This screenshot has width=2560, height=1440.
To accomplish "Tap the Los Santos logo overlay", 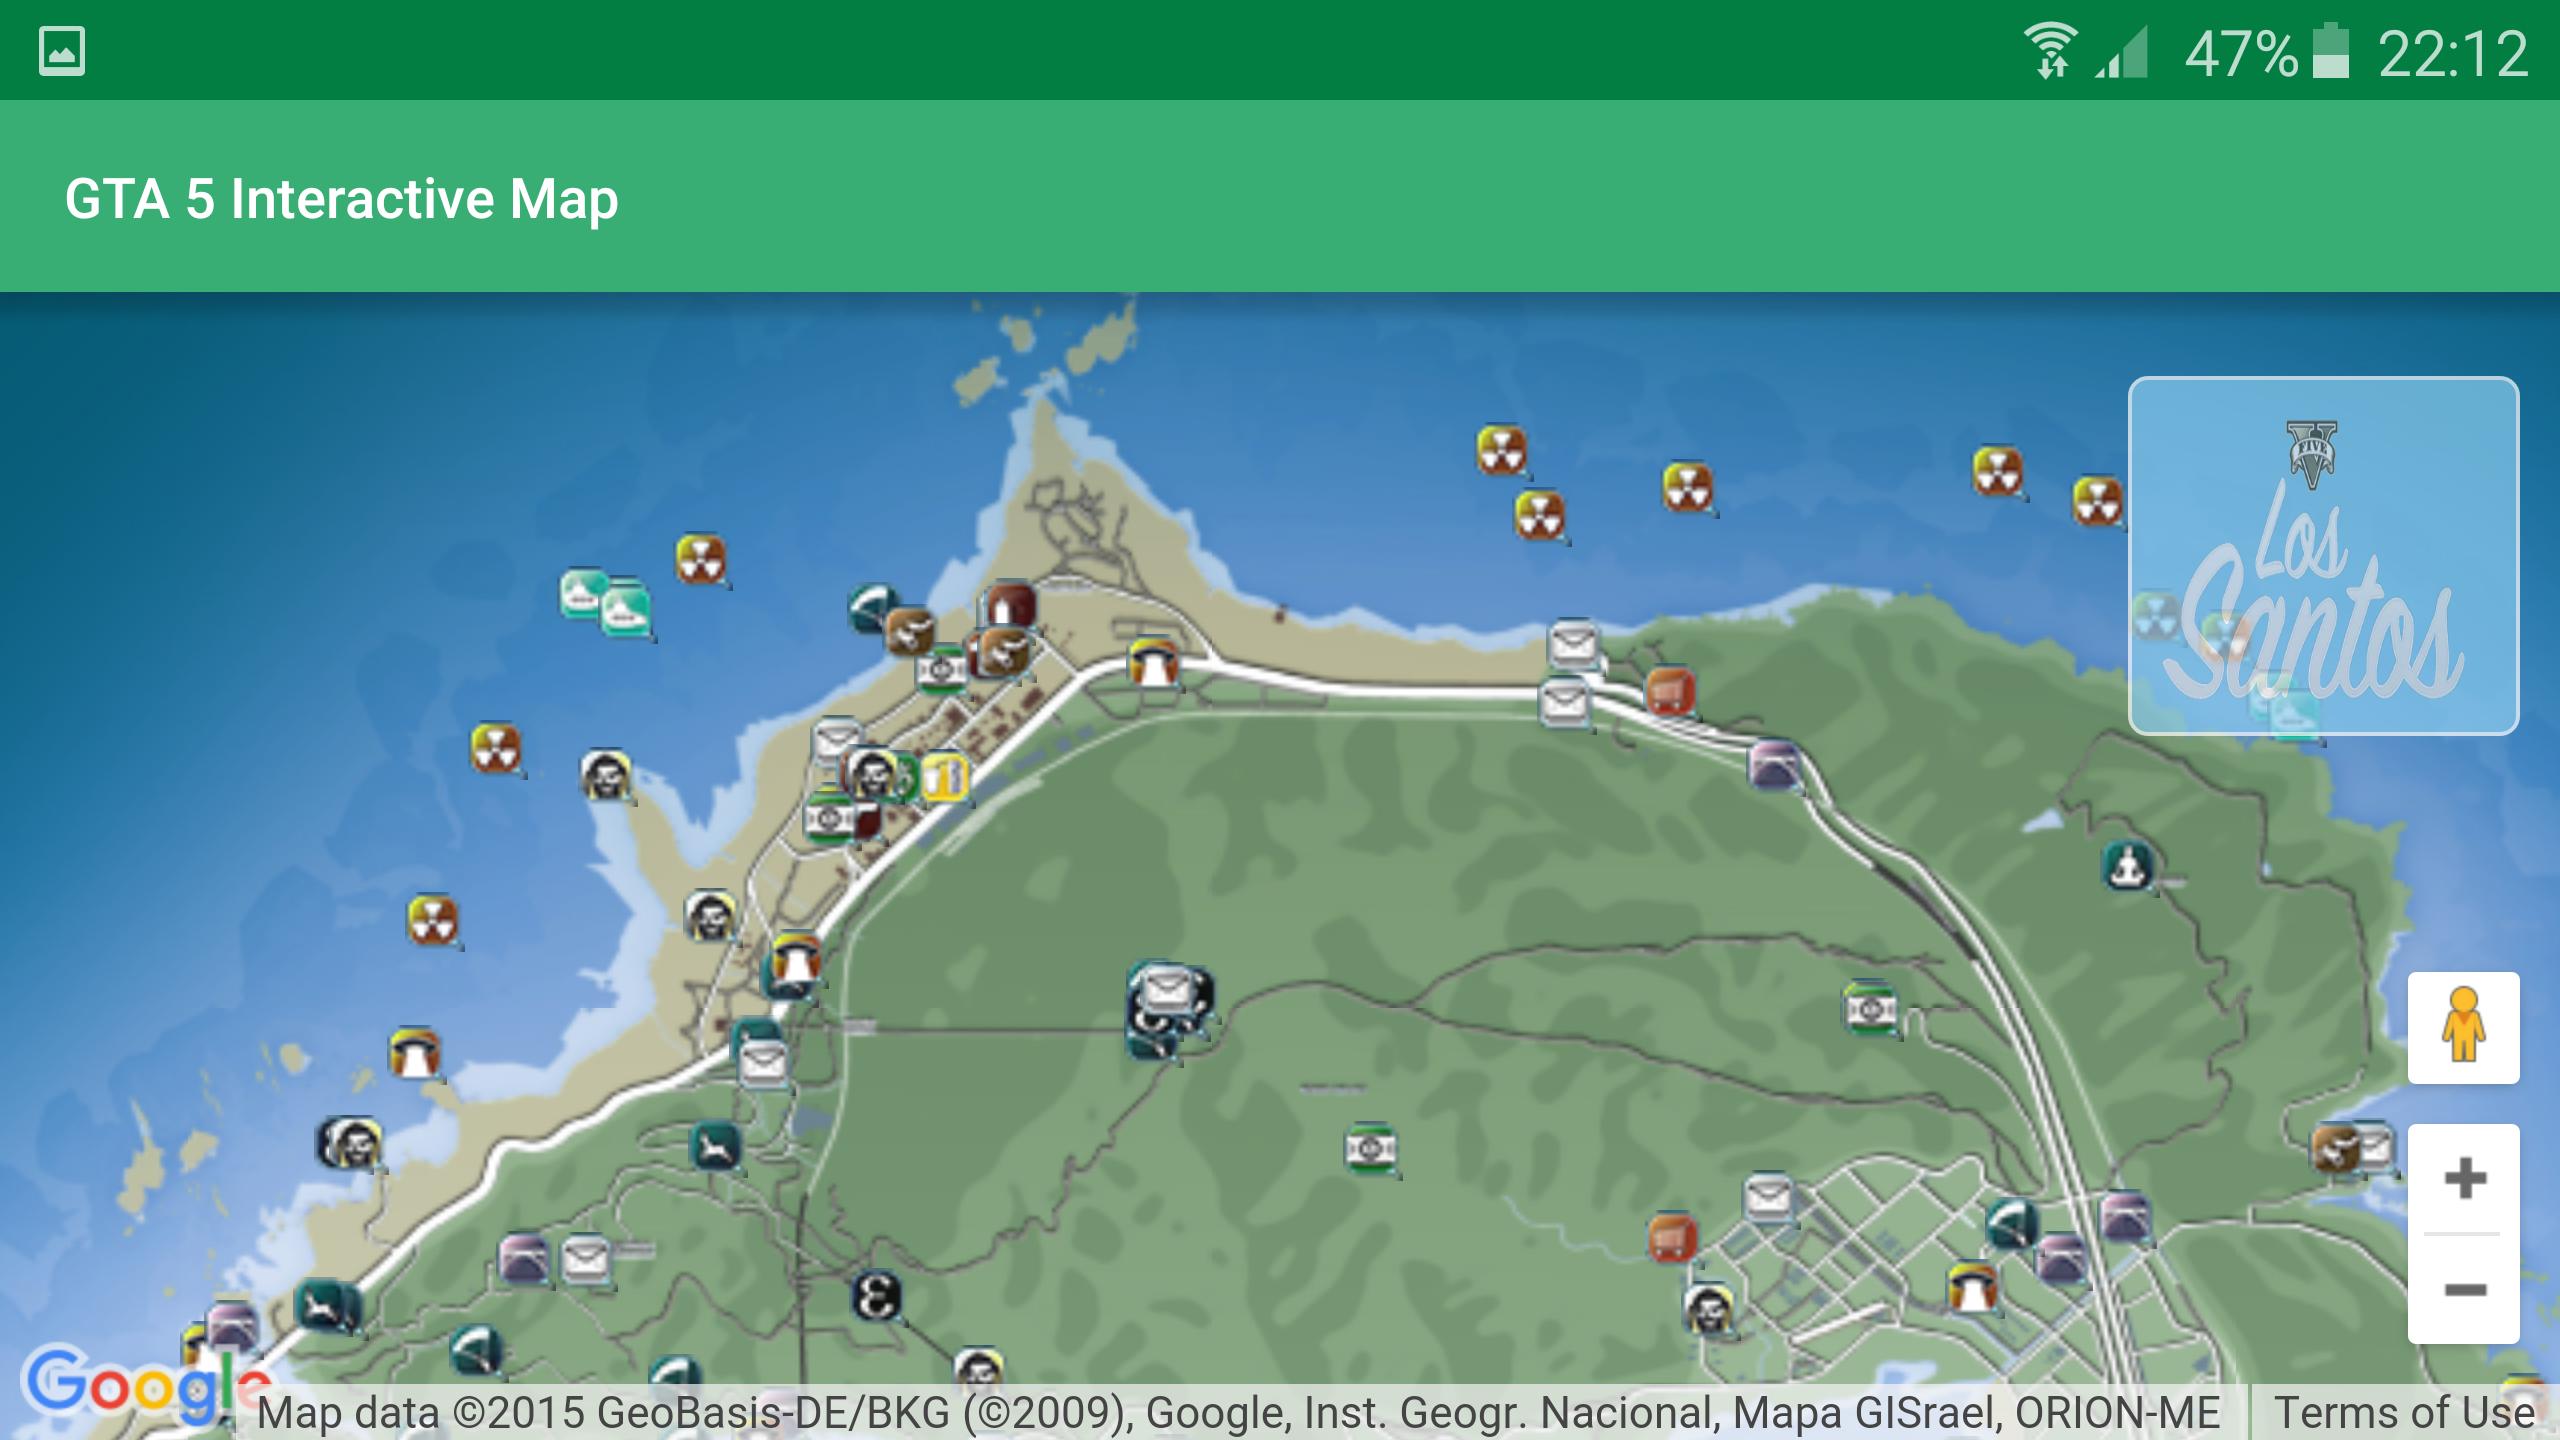I will pos(2324,556).
